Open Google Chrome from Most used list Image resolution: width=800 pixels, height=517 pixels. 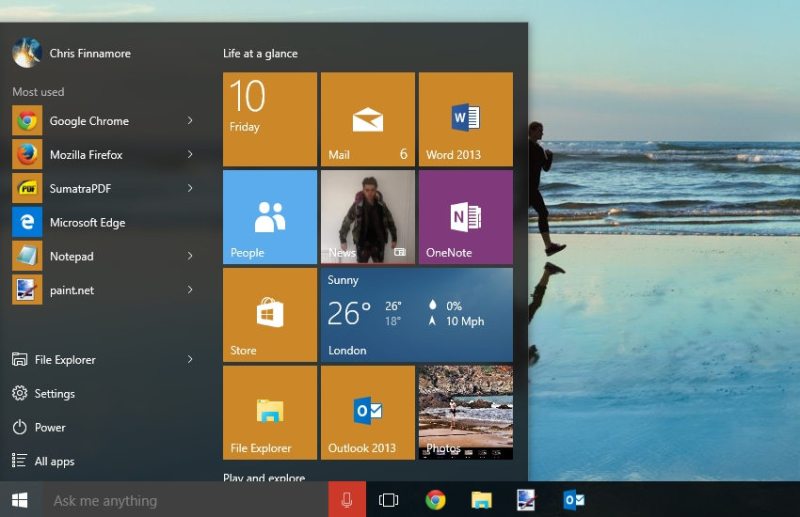tap(105, 121)
